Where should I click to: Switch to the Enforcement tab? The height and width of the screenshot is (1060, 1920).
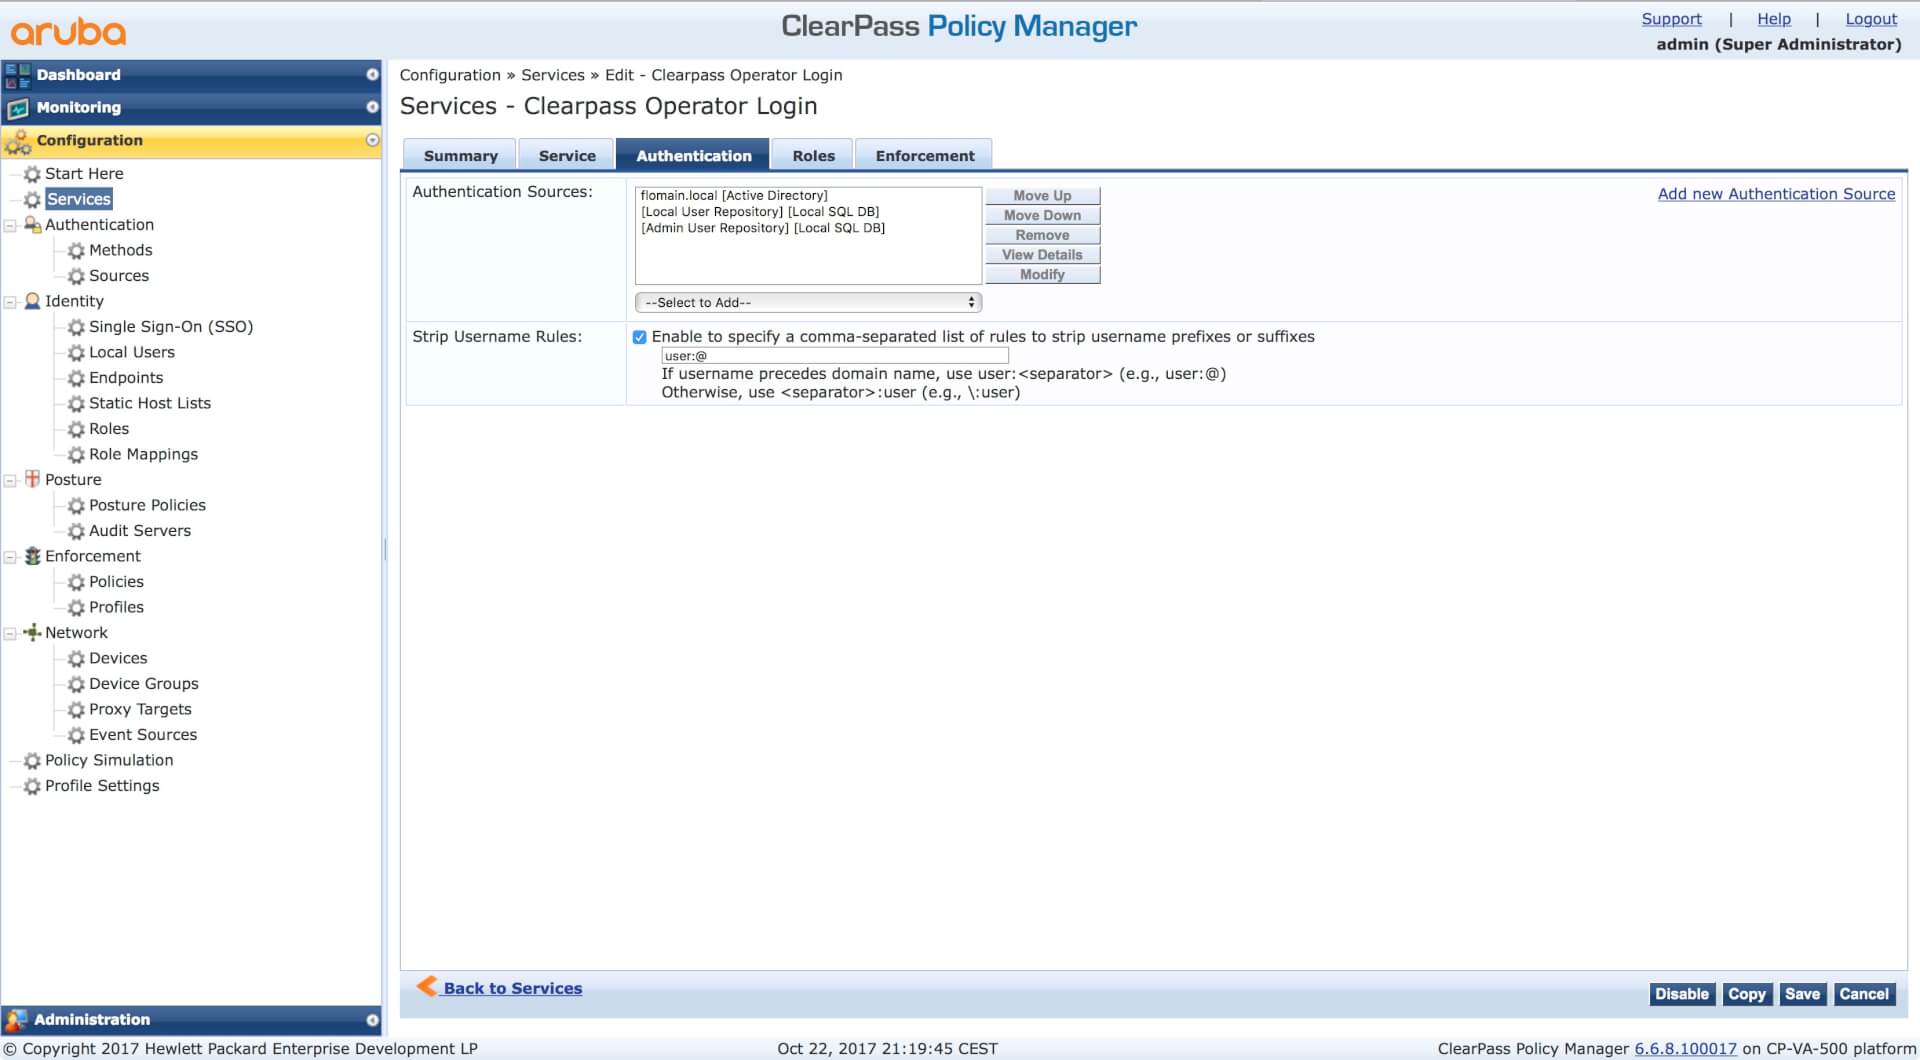pos(924,156)
